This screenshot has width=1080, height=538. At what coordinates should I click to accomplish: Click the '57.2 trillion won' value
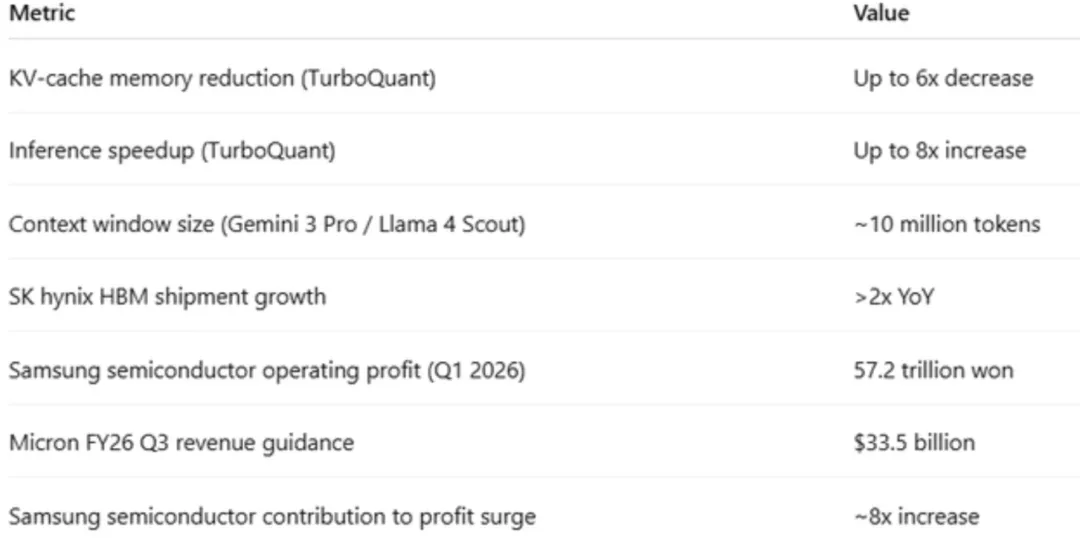pos(933,370)
